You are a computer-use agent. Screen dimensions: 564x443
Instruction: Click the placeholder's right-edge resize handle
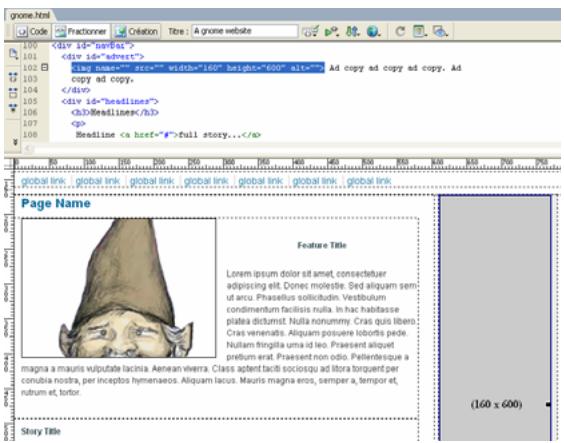click(549, 405)
